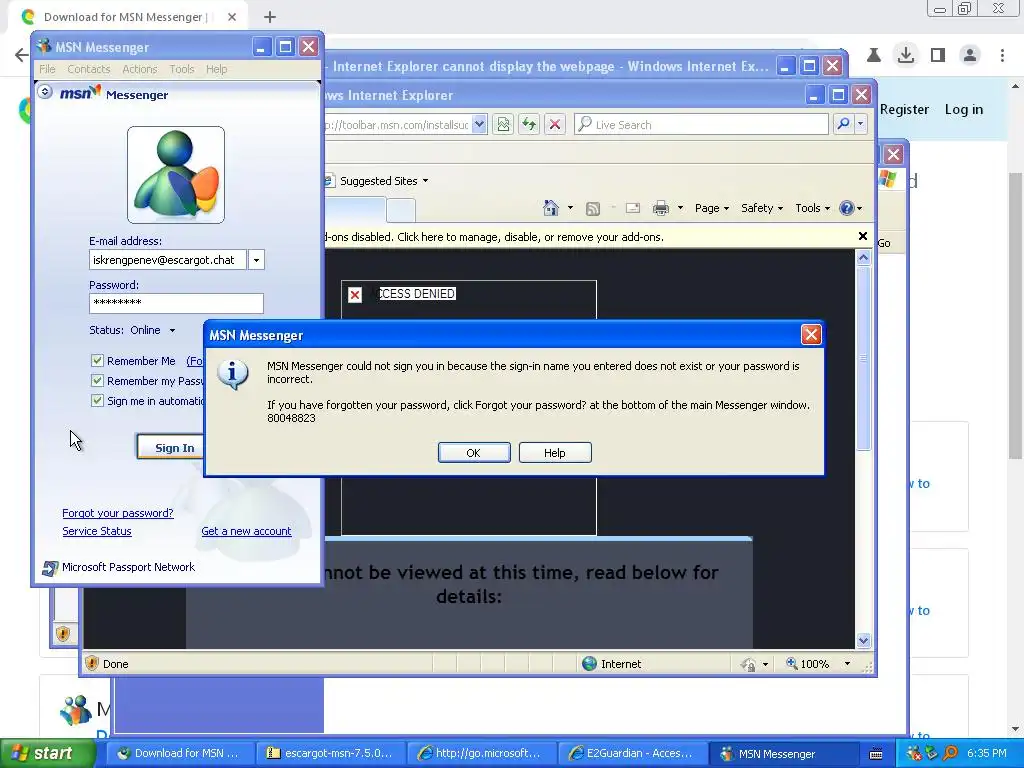The image size is (1024, 768).
Task: Click Help in the MSN Messenger error dialog
Action: click(555, 453)
